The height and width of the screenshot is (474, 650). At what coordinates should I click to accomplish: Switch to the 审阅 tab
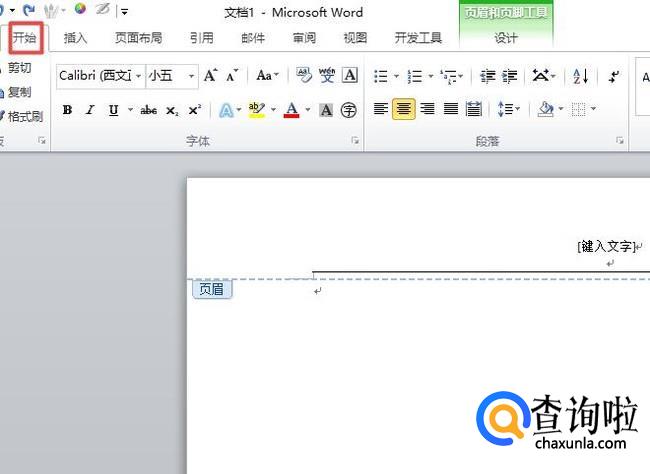[304, 38]
